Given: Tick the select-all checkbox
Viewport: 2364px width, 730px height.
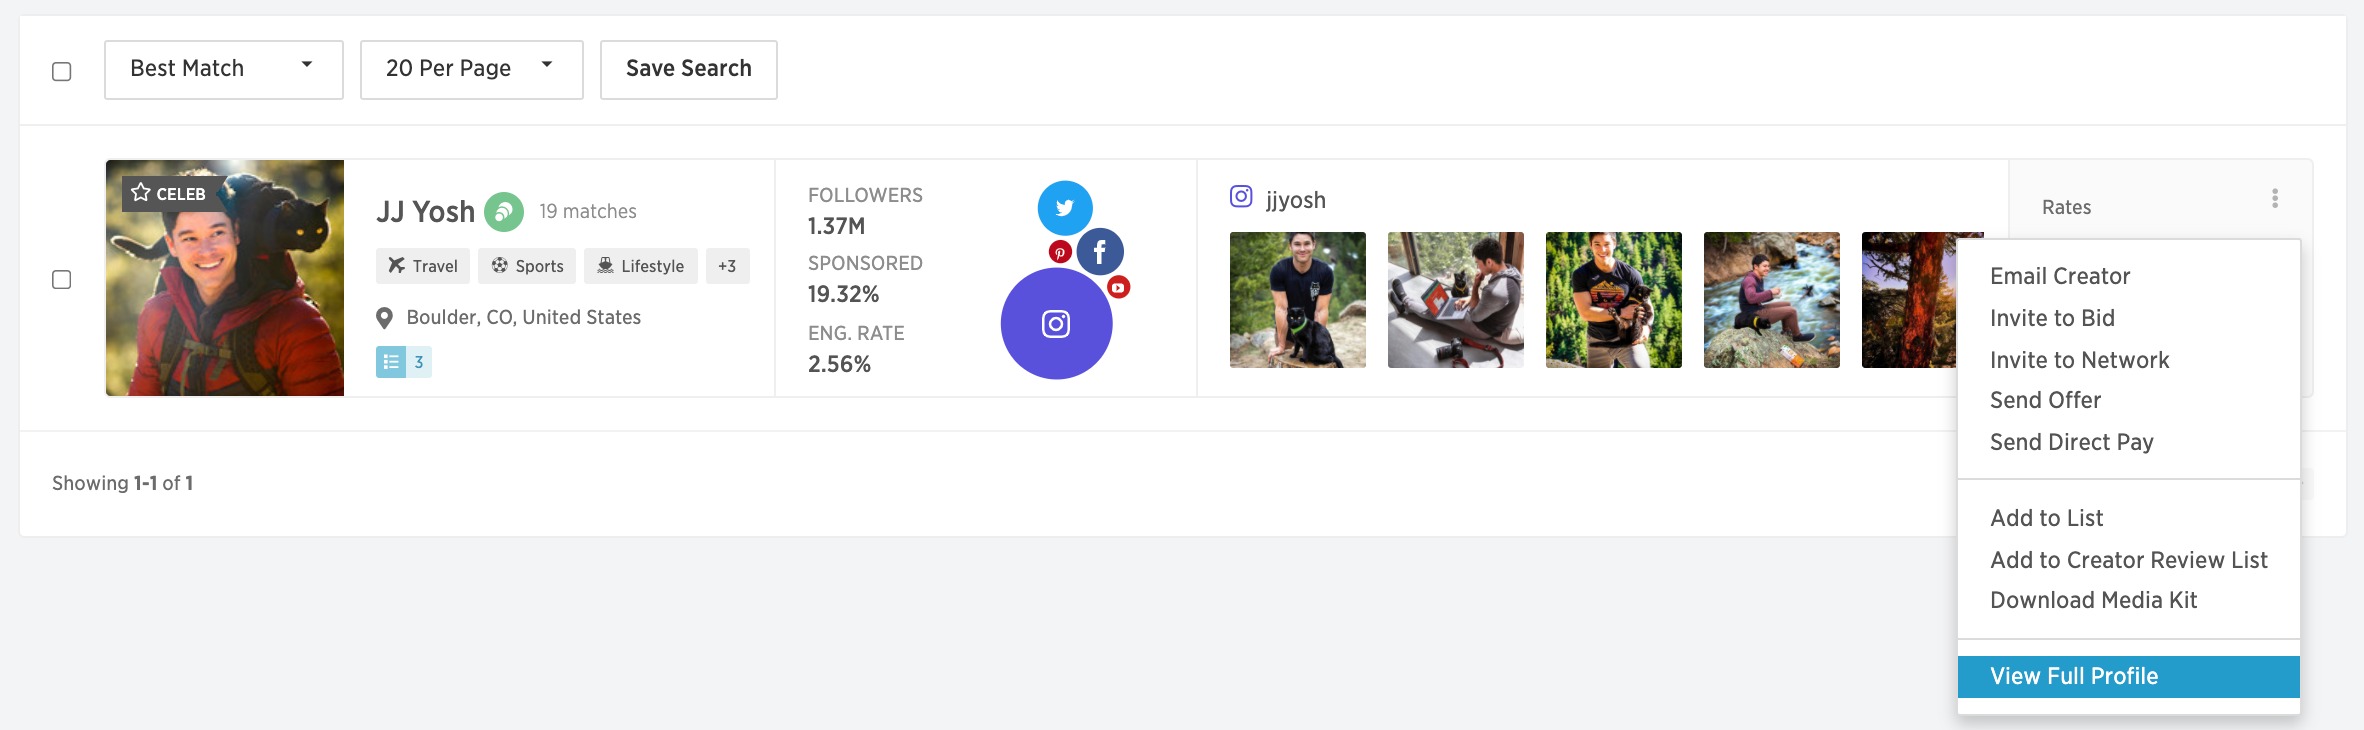Looking at the screenshot, I should 62,71.
